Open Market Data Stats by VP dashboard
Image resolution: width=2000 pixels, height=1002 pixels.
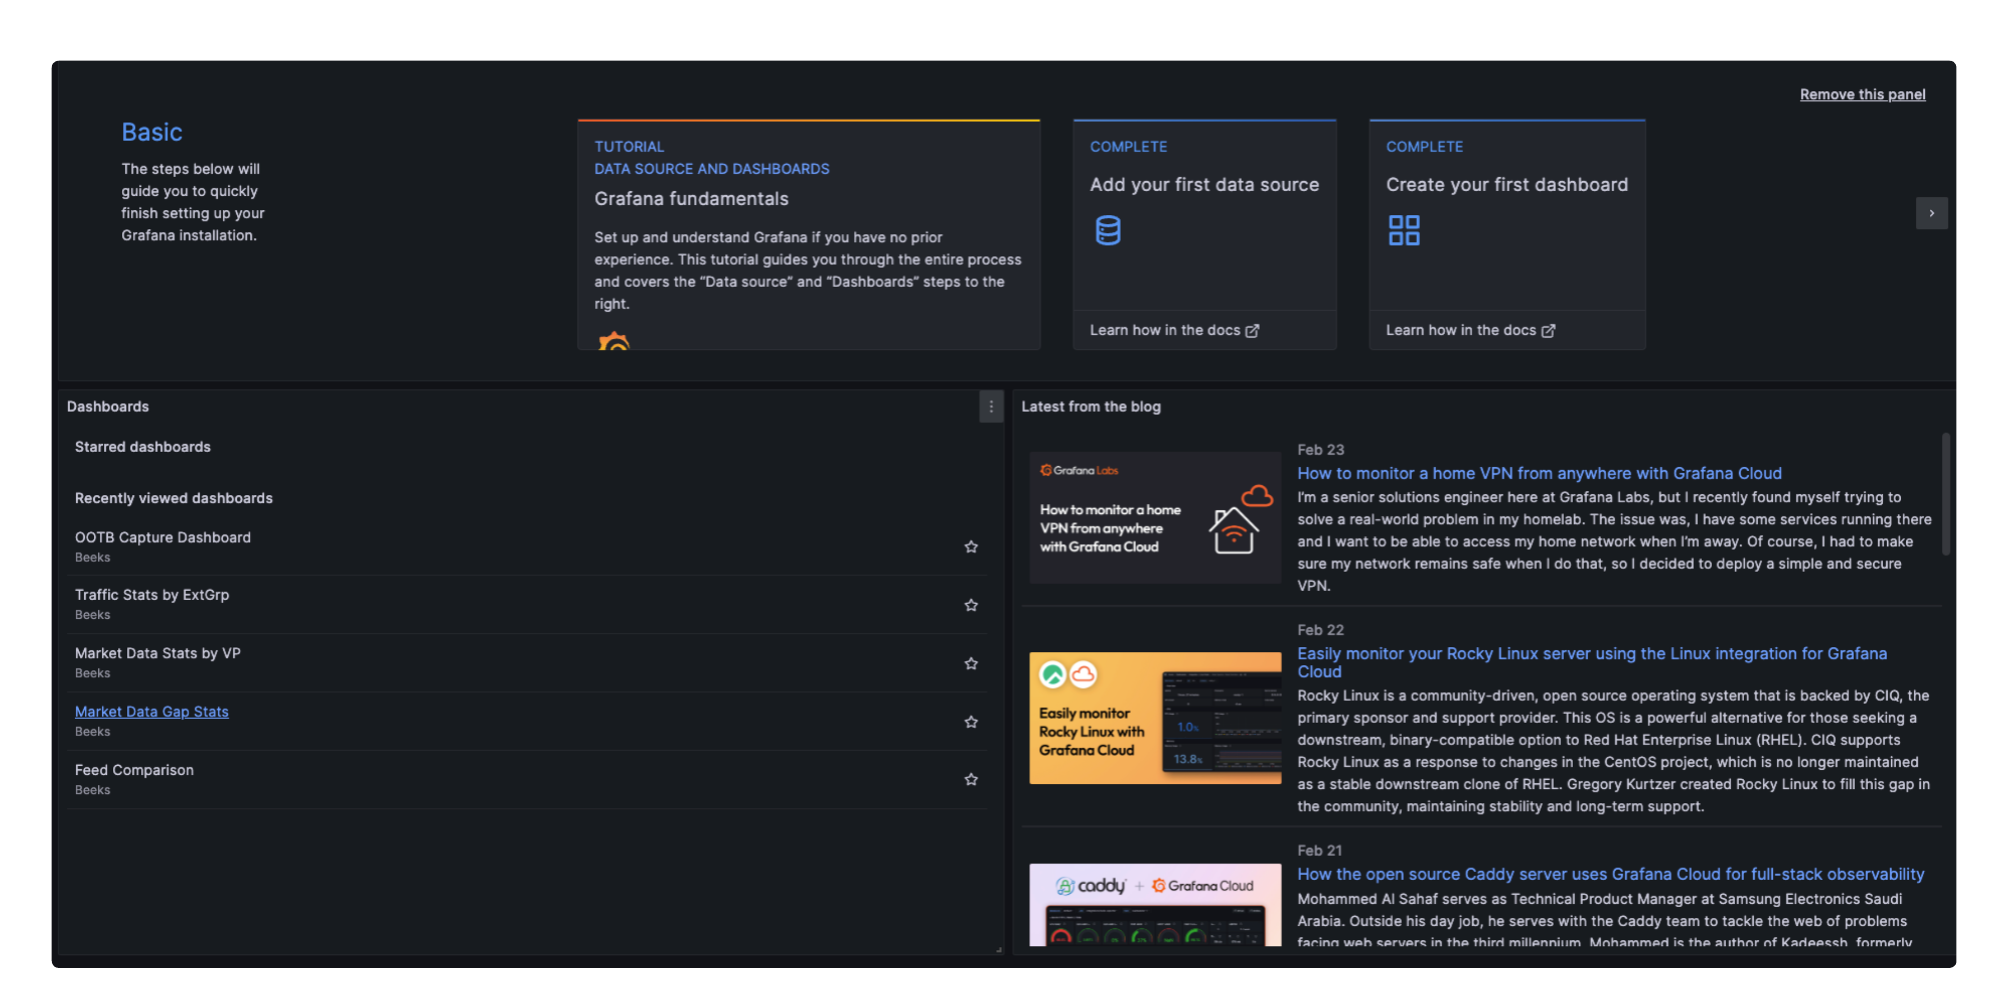(x=158, y=653)
